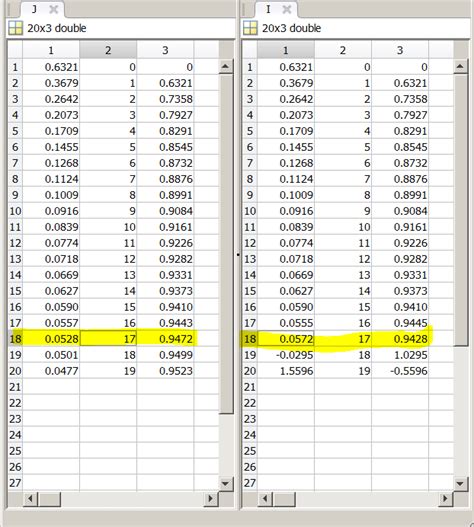Click cell 0.0555 in I panel

click(x=286, y=323)
